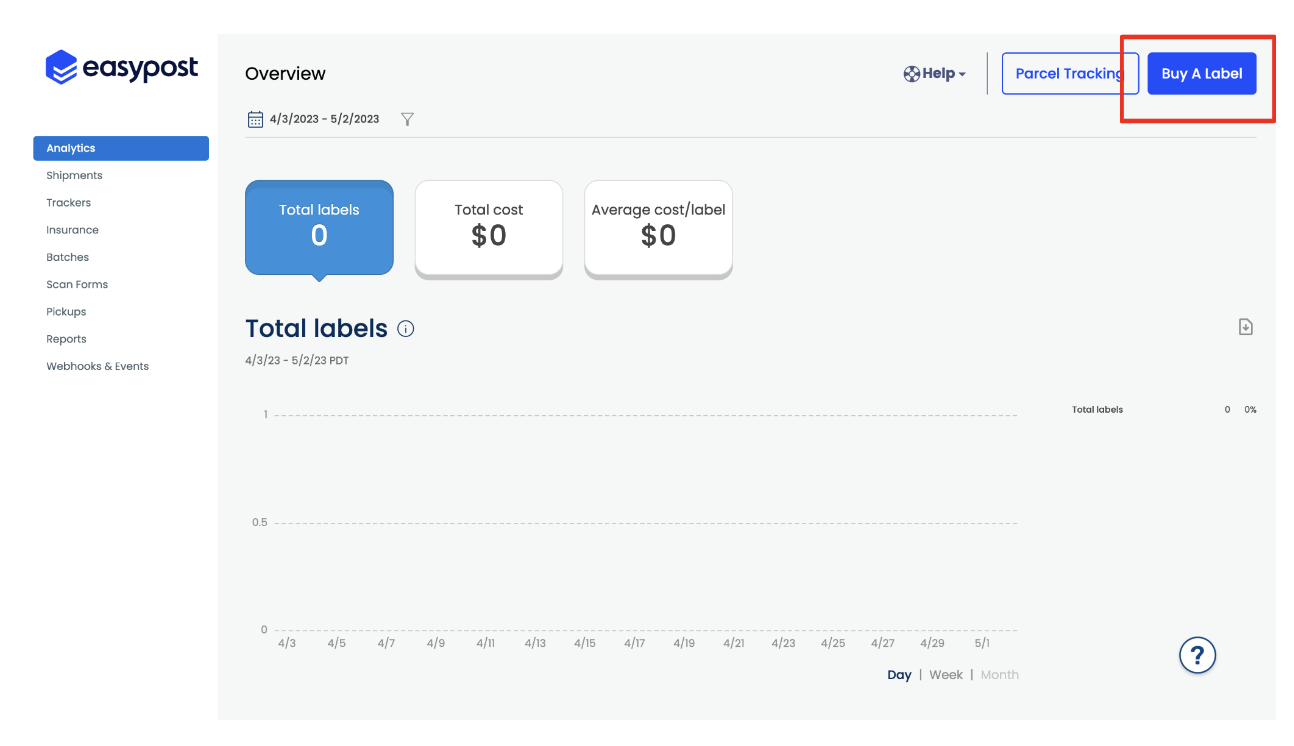Change the 4/3/2023 - 5/2/2023 date range
Viewport: 1294px width, 746px height.
(x=324, y=119)
